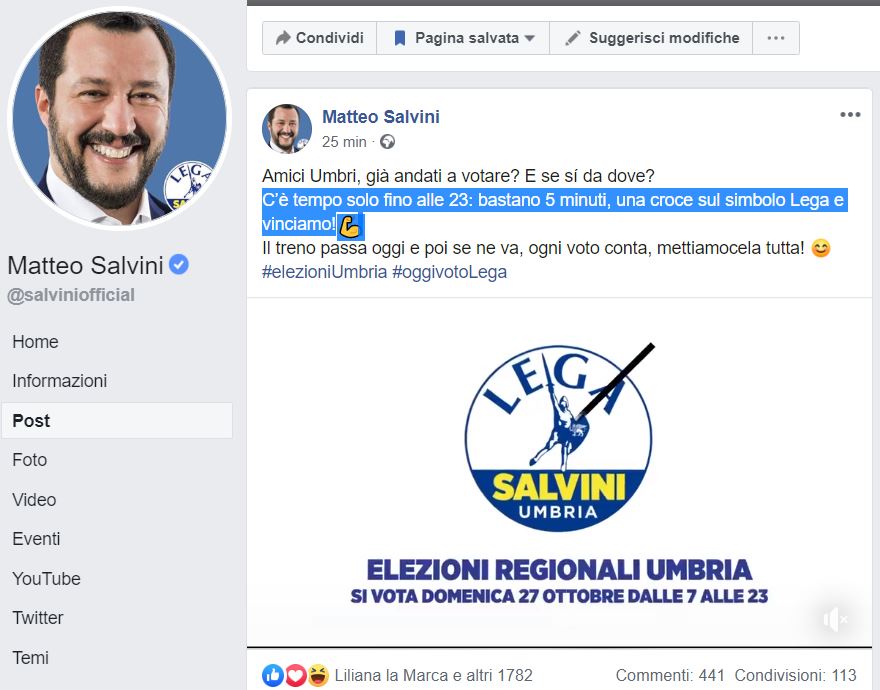Click the Condividi share button
This screenshot has width=880, height=690.
point(319,38)
